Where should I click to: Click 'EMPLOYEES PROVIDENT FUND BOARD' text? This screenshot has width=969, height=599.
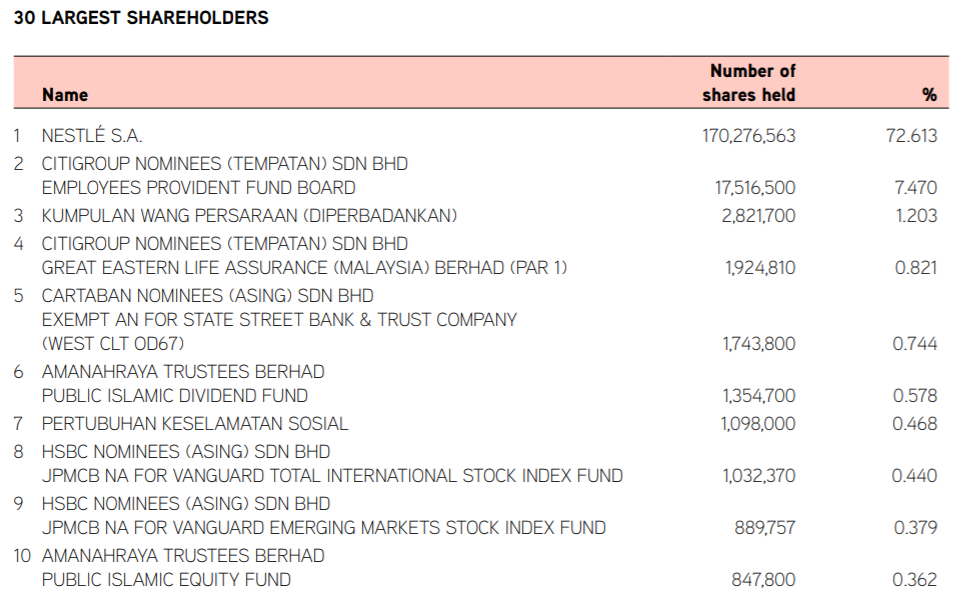(198, 187)
